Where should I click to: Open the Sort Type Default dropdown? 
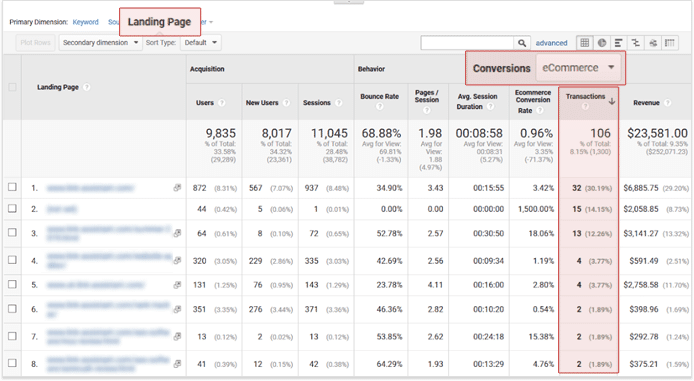pos(200,42)
